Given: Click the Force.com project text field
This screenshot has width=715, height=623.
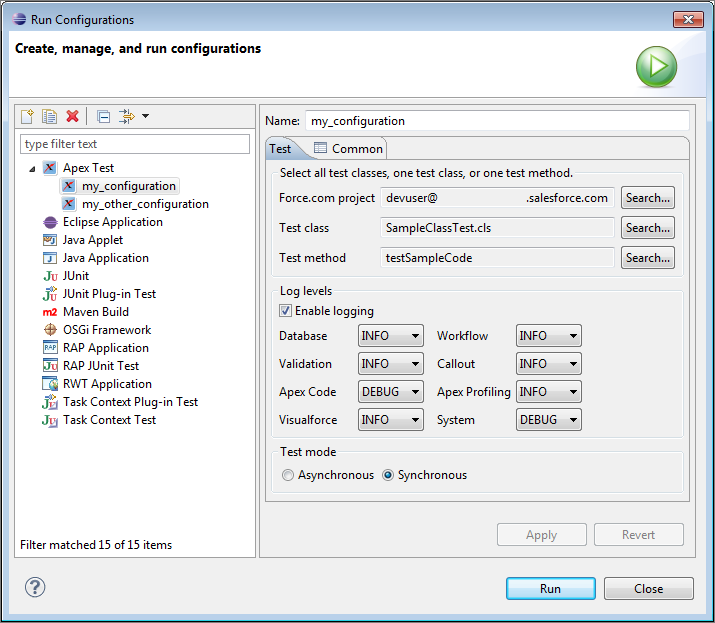Looking at the screenshot, I should point(497,198).
